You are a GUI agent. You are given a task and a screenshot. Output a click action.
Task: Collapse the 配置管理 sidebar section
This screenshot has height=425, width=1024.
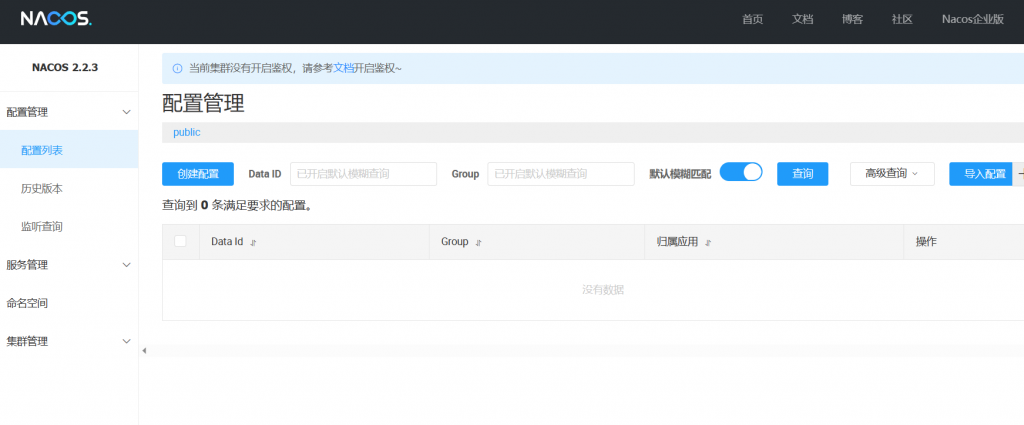click(126, 112)
